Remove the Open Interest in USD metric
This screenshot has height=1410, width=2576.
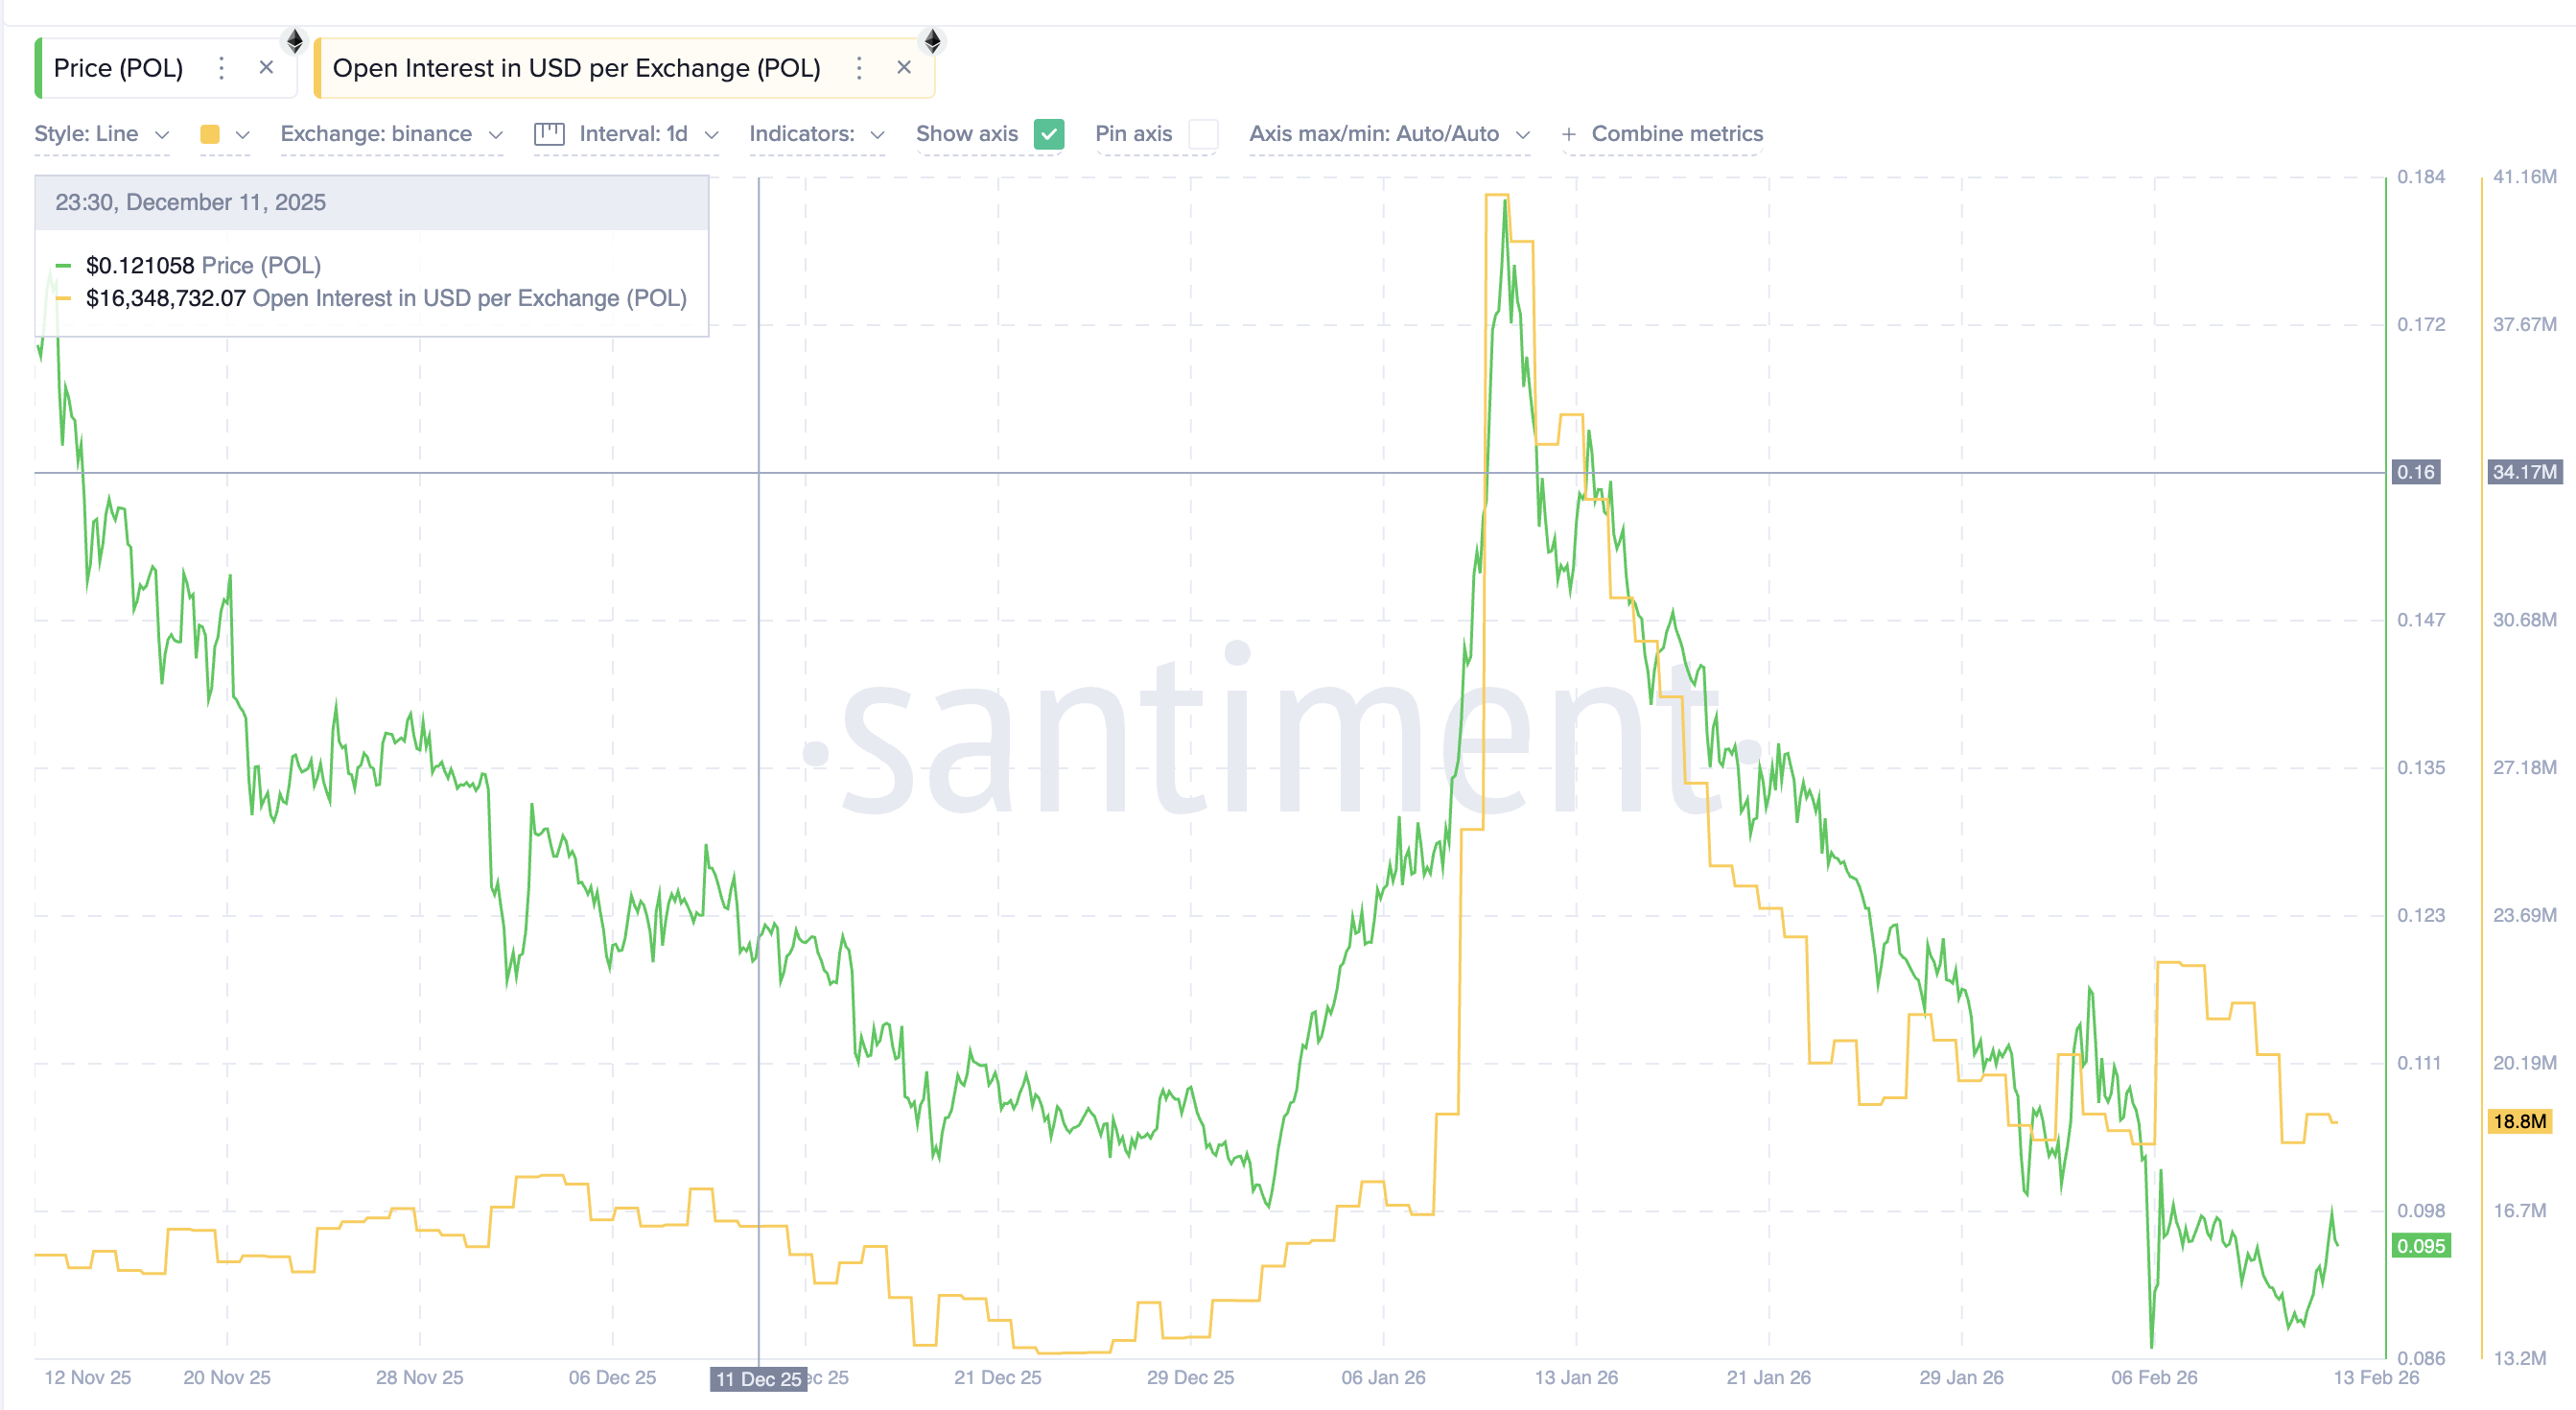pyautogui.click(x=903, y=68)
